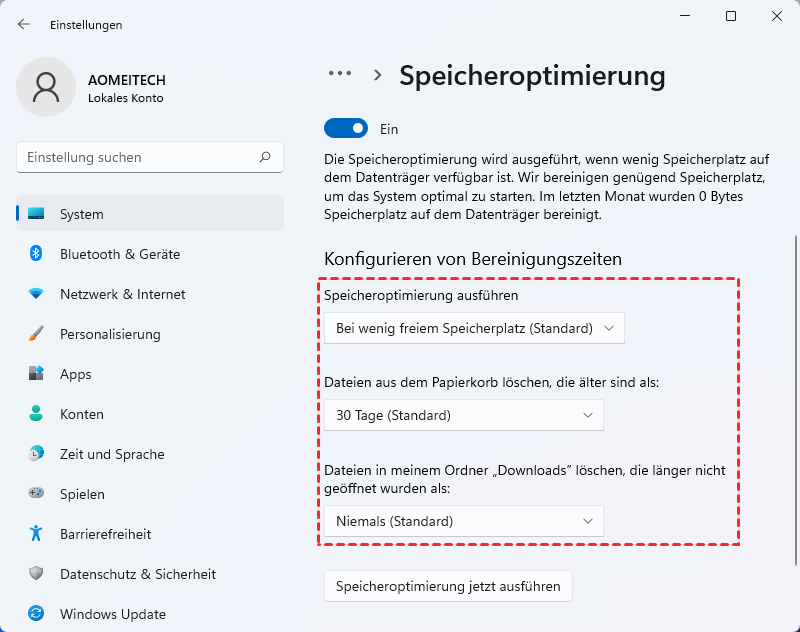Click the Einstellung suchen search field
This screenshot has width=800, height=632.
[x=140, y=157]
